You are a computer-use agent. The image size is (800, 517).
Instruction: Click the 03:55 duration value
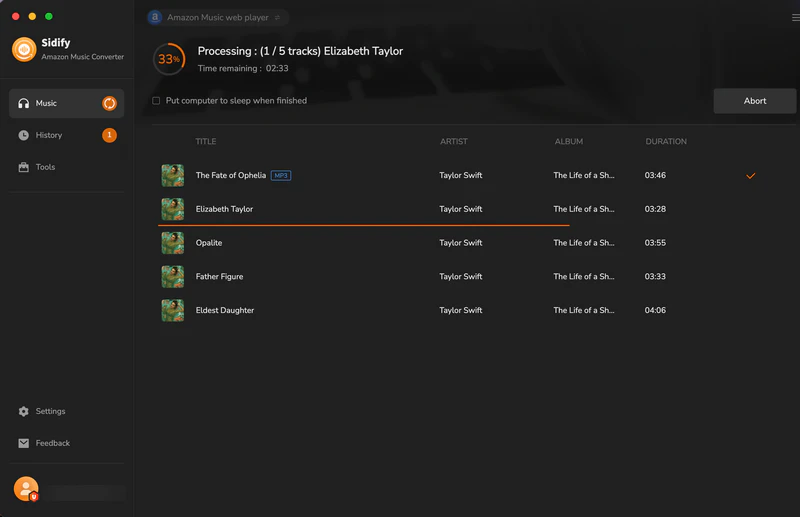[x=655, y=242]
